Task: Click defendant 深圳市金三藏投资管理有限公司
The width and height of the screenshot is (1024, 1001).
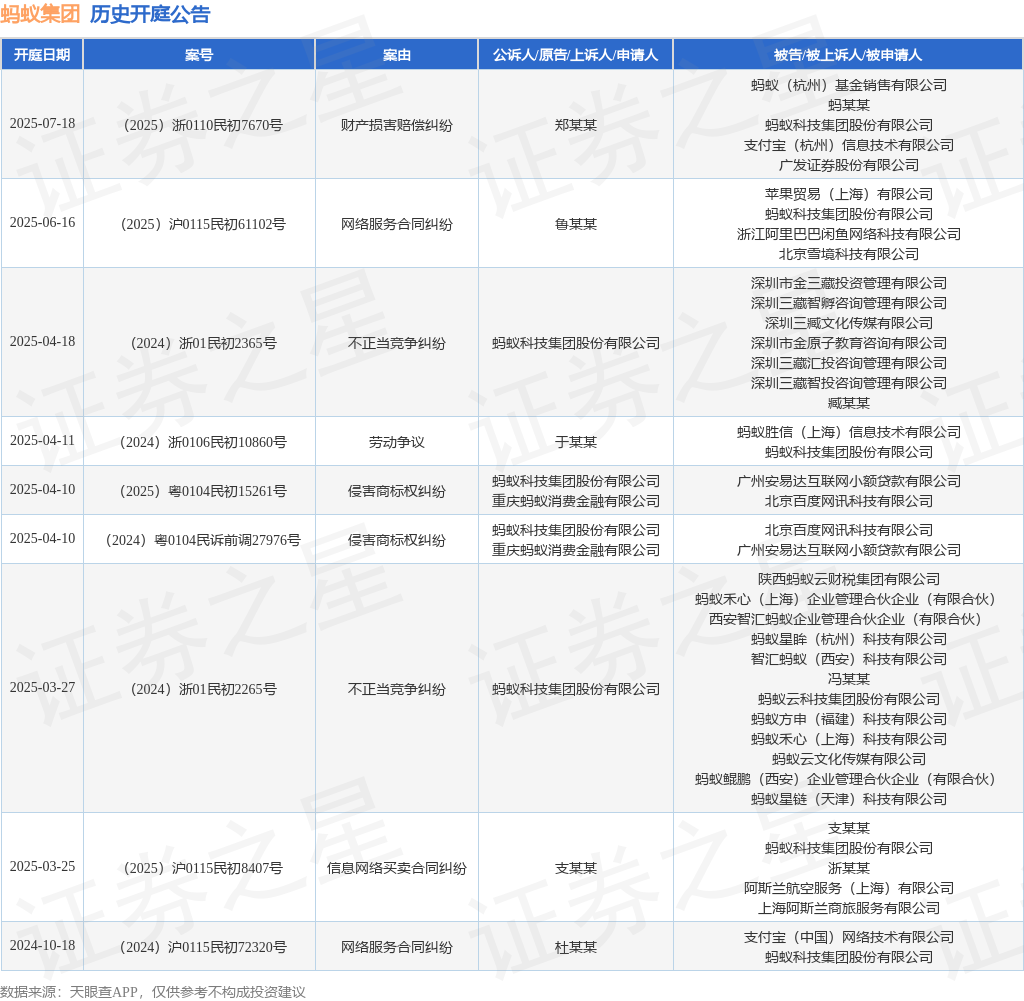Action: (x=848, y=283)
